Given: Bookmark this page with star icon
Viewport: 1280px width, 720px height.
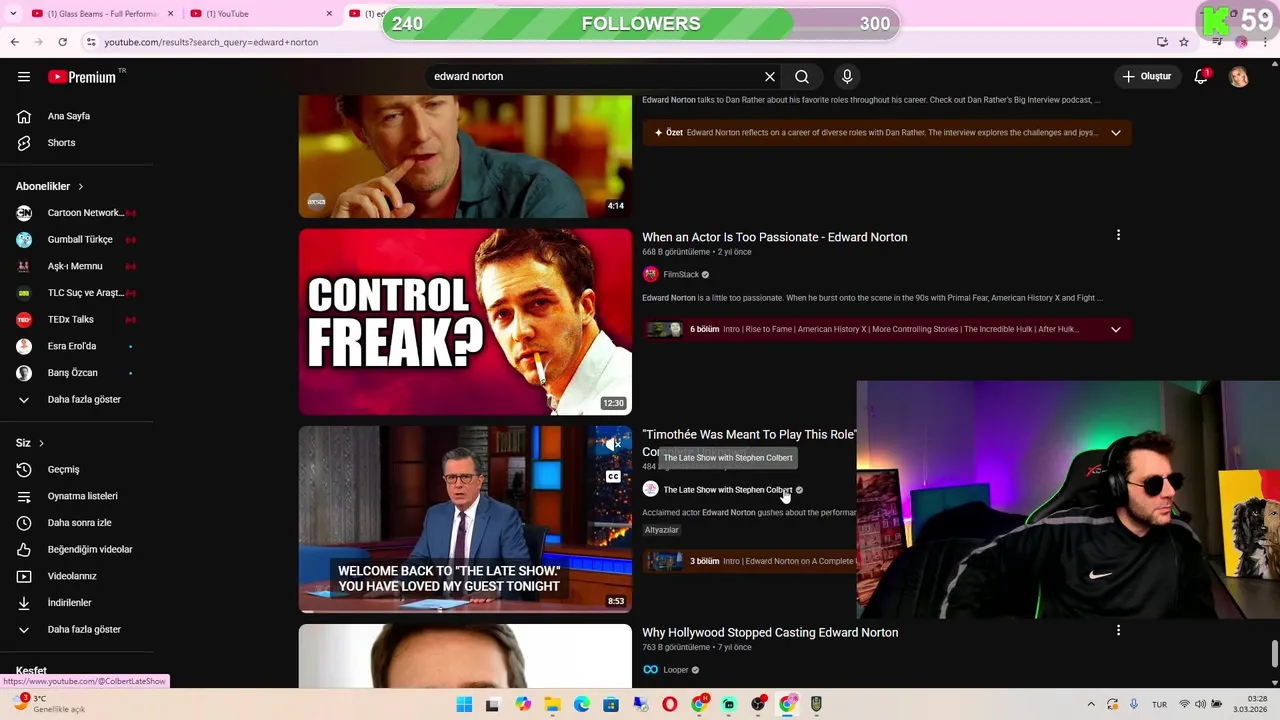Looking at the screenshot, I should [1184, 42].
